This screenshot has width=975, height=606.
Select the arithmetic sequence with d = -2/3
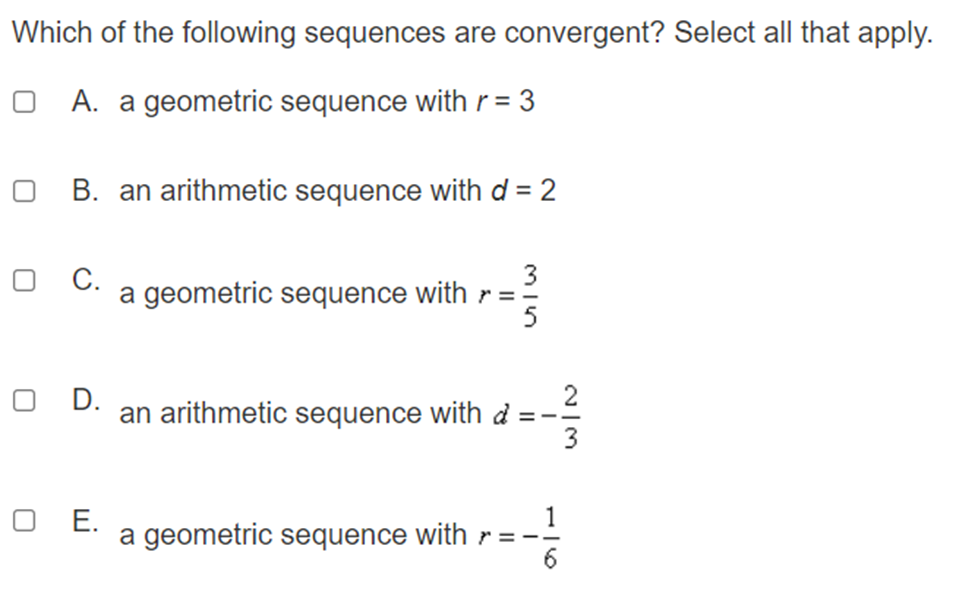[x=24, y=399]
